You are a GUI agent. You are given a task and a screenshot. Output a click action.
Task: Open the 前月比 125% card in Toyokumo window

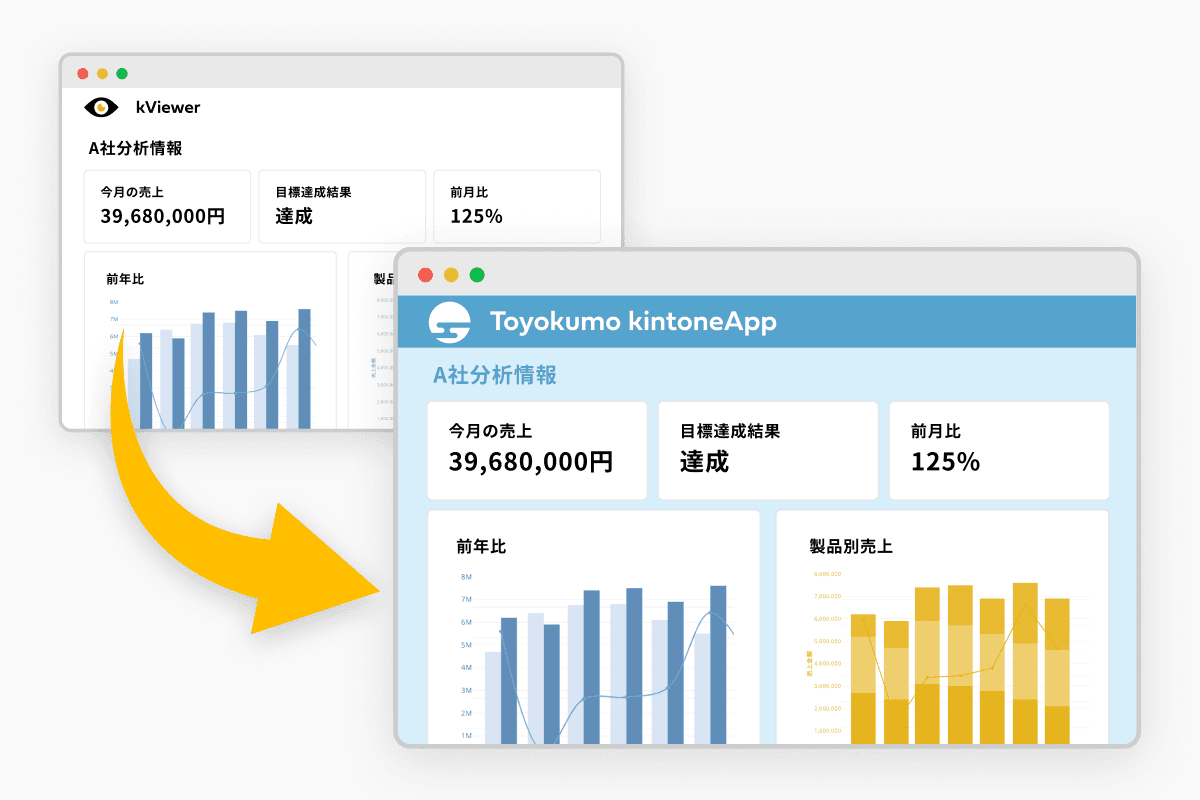pyautogui.click(x=998, y=450)
